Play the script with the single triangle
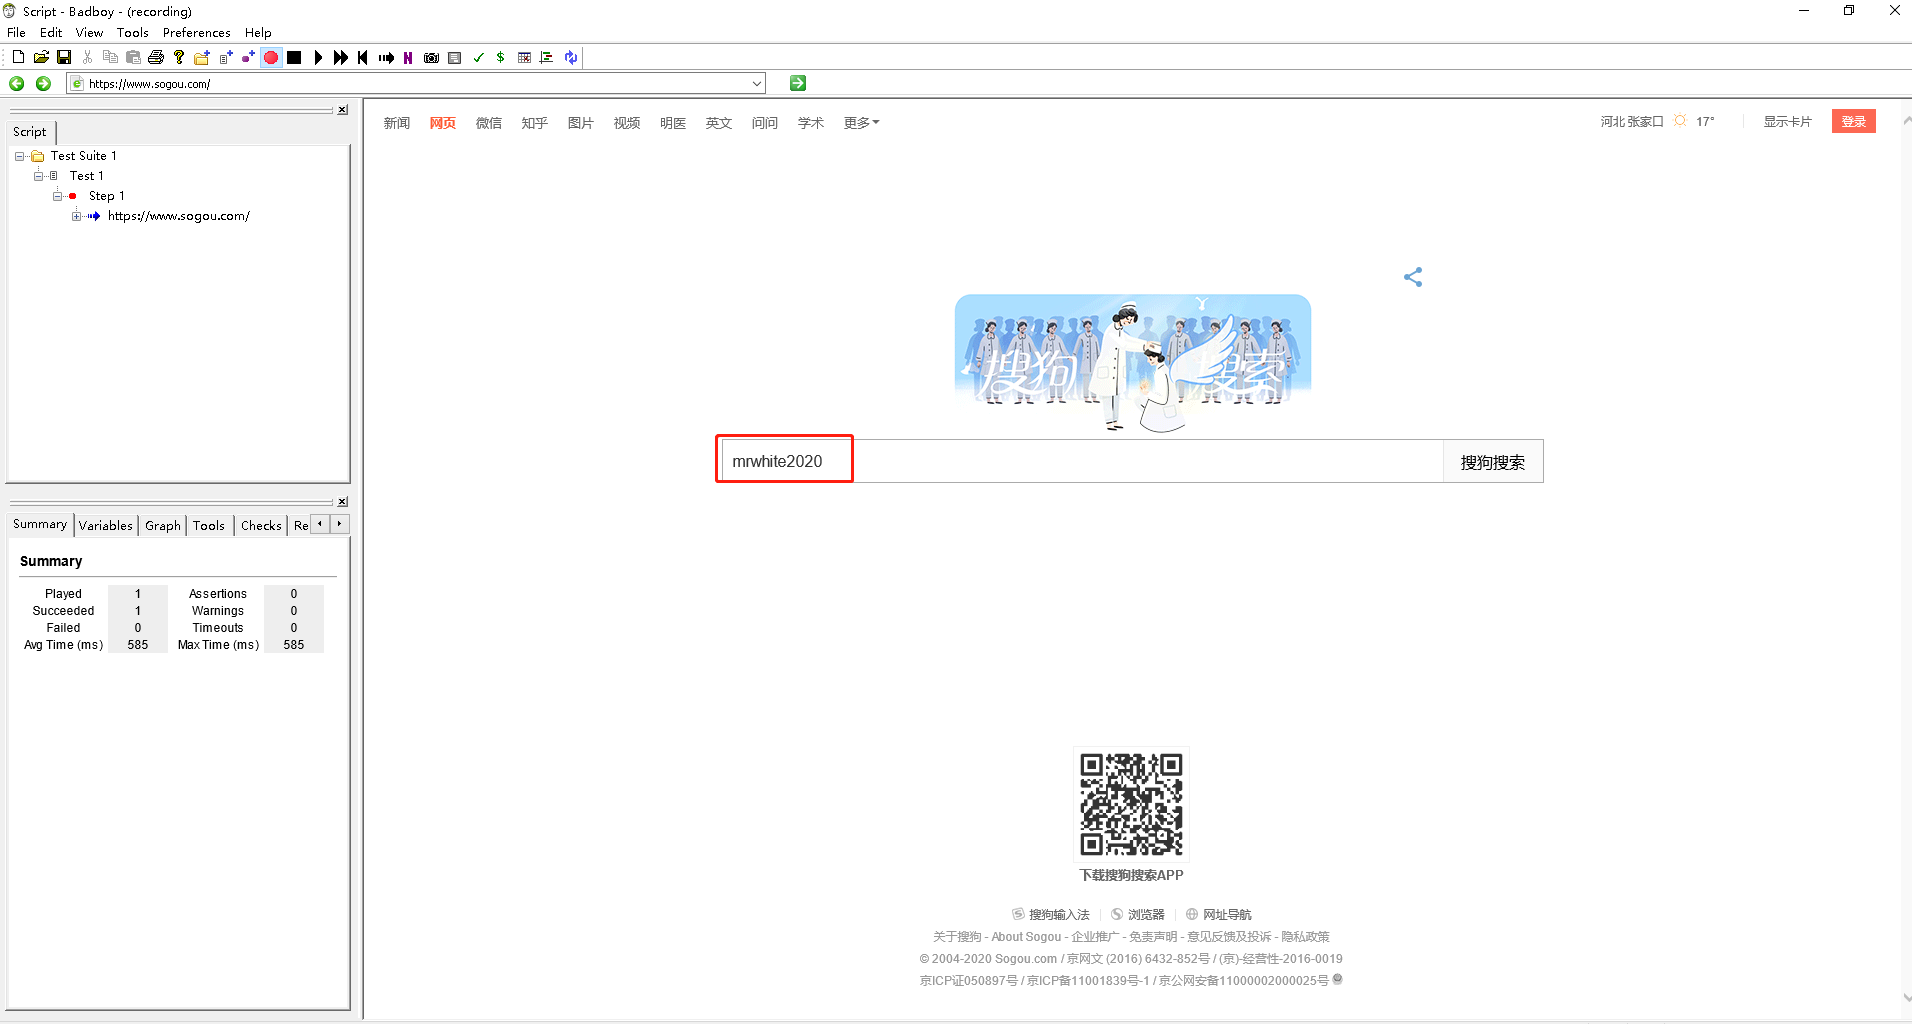The height and width of the screenshot is (1024, 1912). pyautogui.click(x=318, y=57)
